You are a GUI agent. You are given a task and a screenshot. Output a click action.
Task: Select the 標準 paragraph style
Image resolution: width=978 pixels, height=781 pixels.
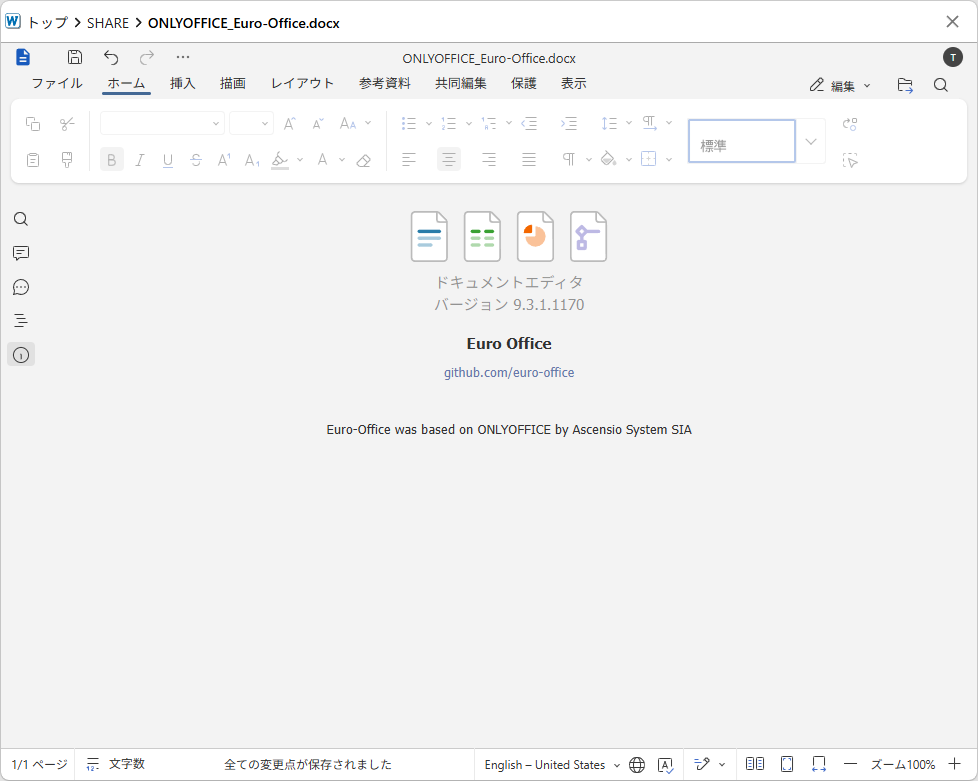(742, 142)
